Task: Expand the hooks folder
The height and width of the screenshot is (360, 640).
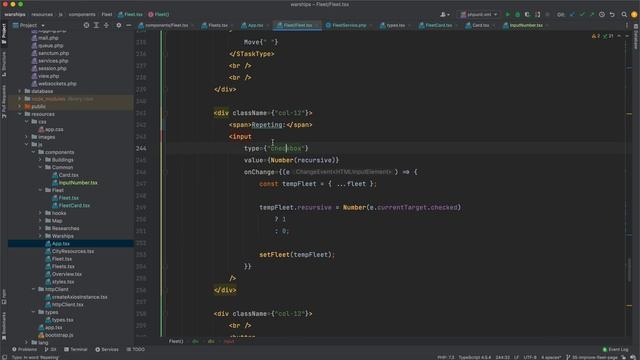Action: click(40, 213)
